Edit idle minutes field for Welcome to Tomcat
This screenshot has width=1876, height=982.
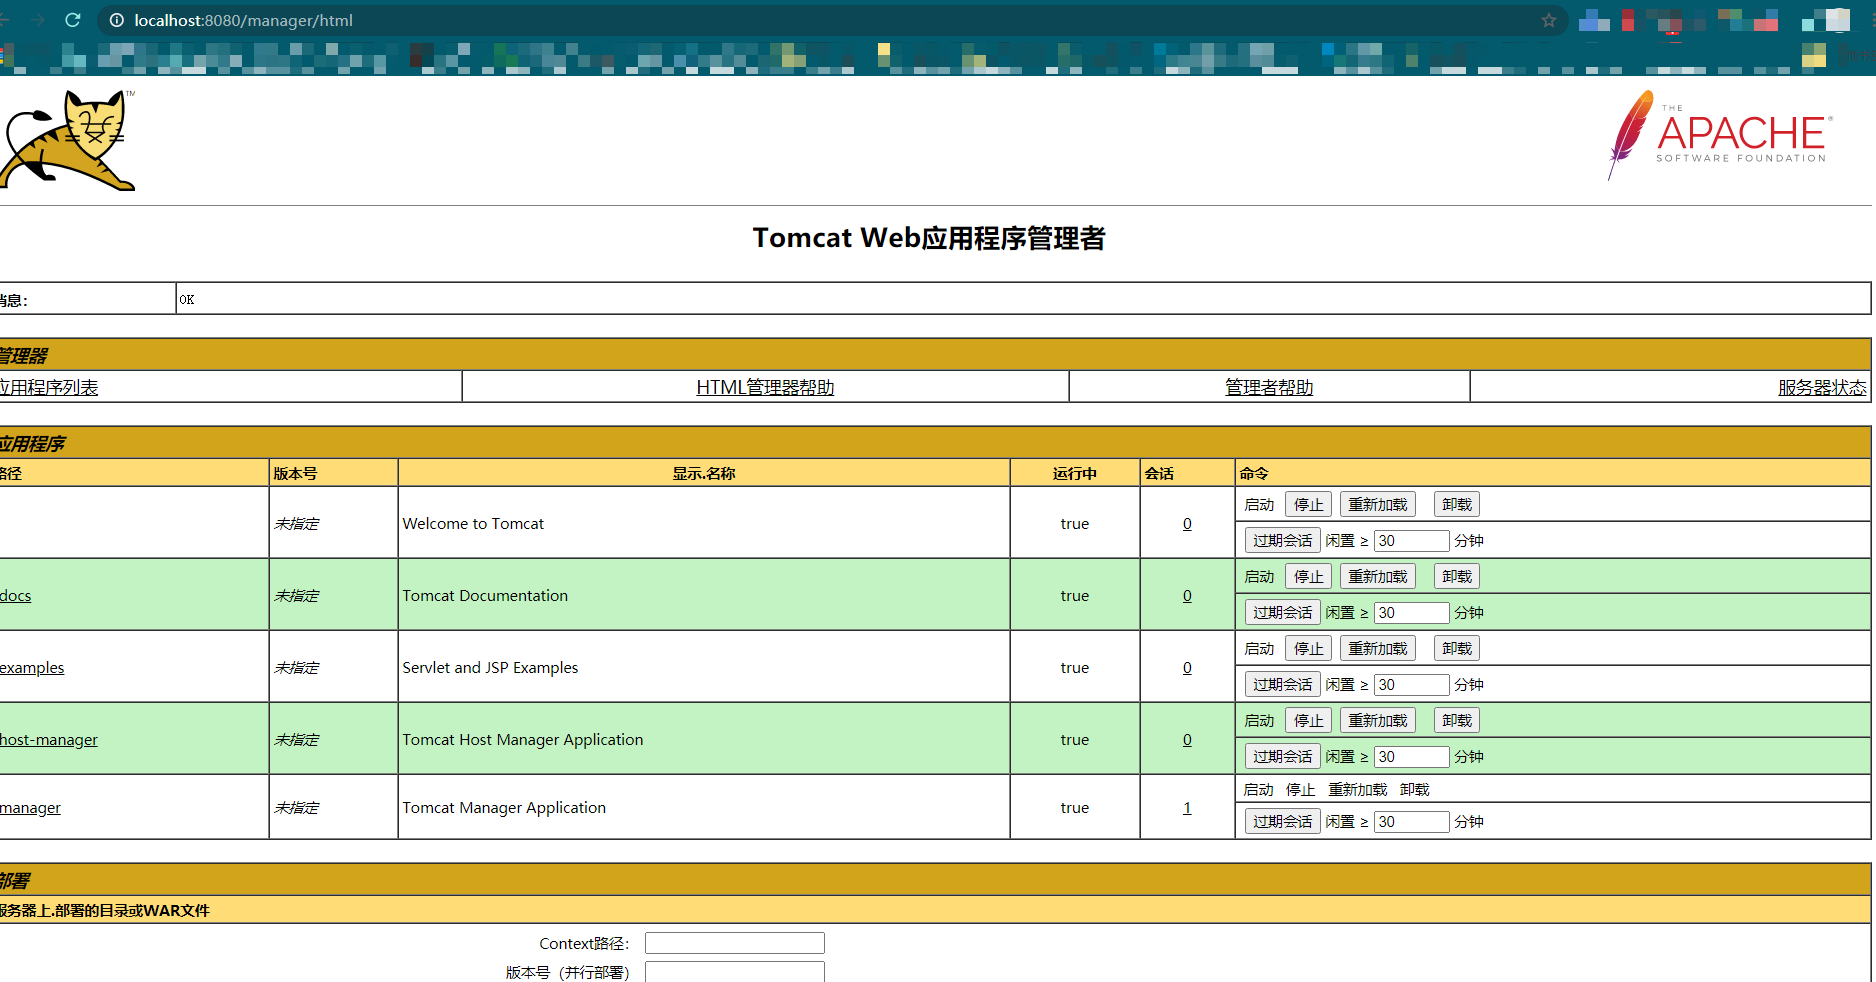1412,541
